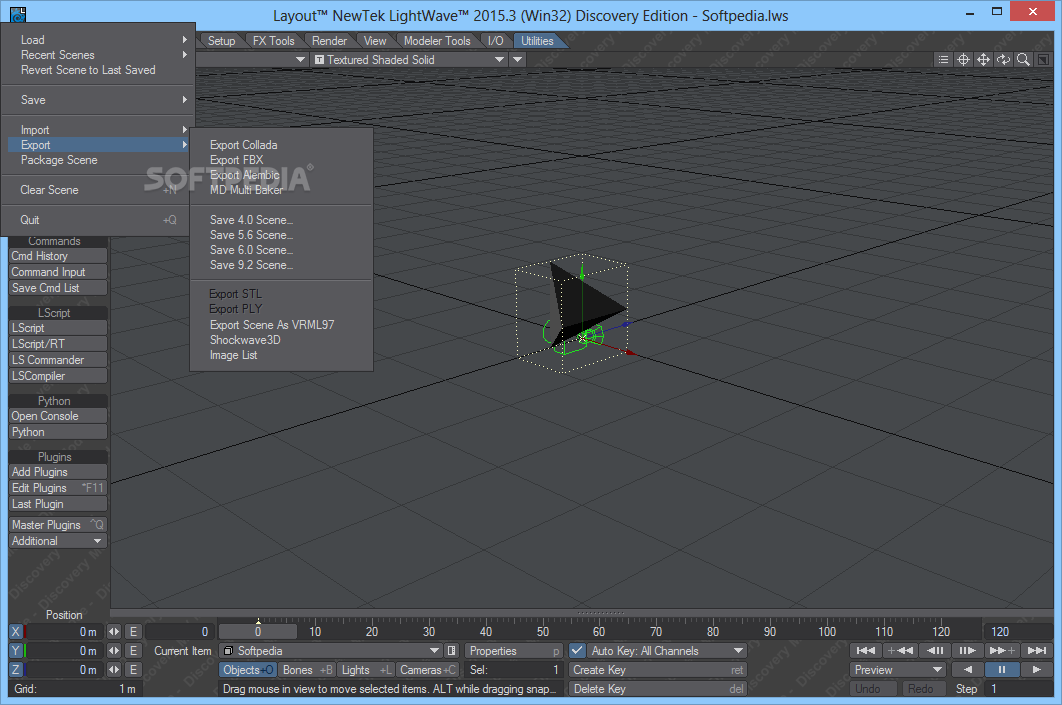Image resolution: width=1062 pixels, height=705 pixels.
Task: Open the Render tab
Action: coord(329,41)
